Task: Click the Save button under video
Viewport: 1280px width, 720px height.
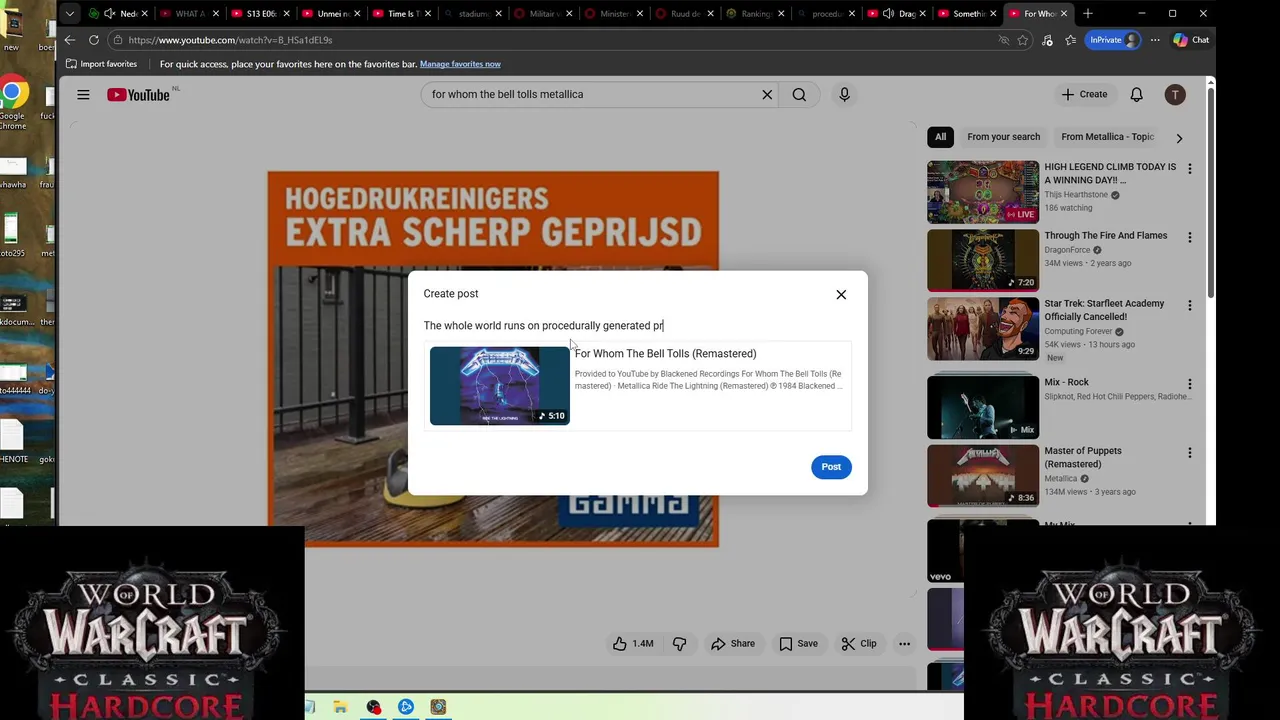Action: [x=798, y=644]
